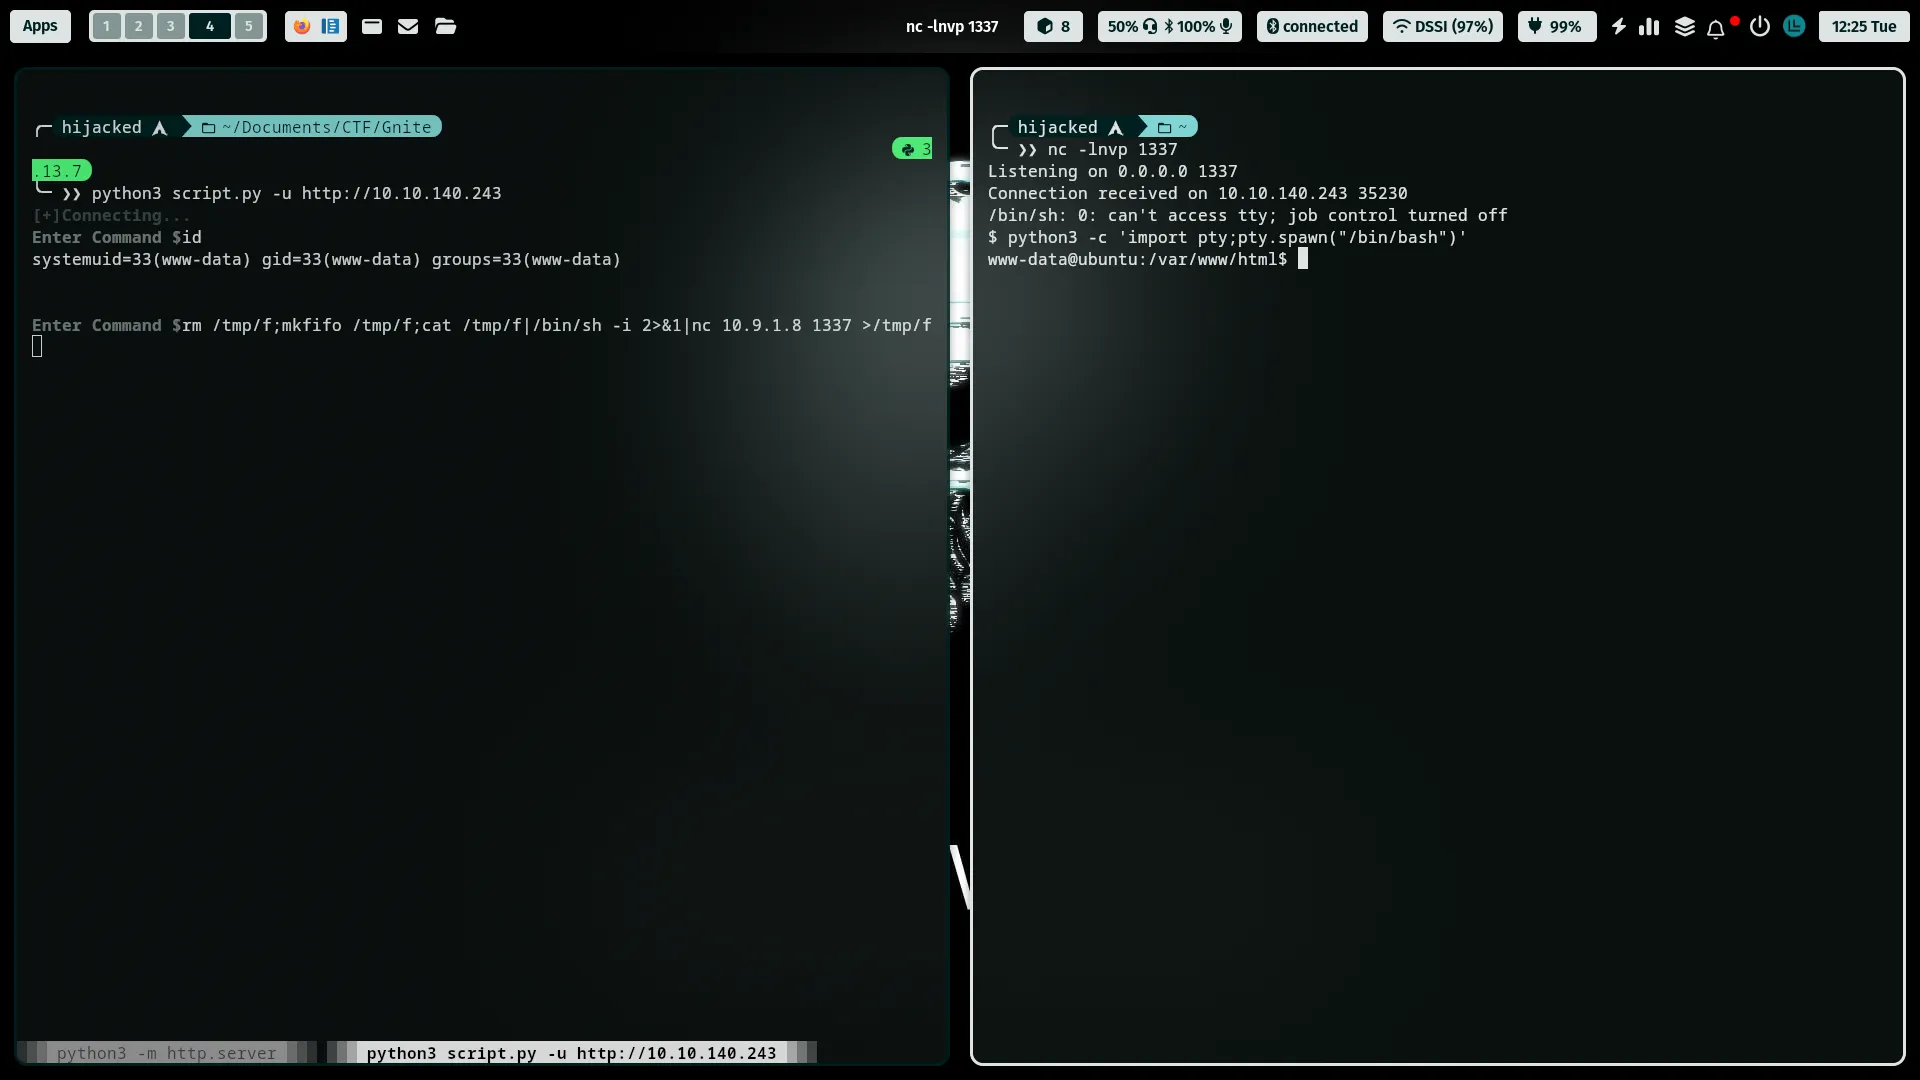Open the power menu icon

coord(1760,26)
